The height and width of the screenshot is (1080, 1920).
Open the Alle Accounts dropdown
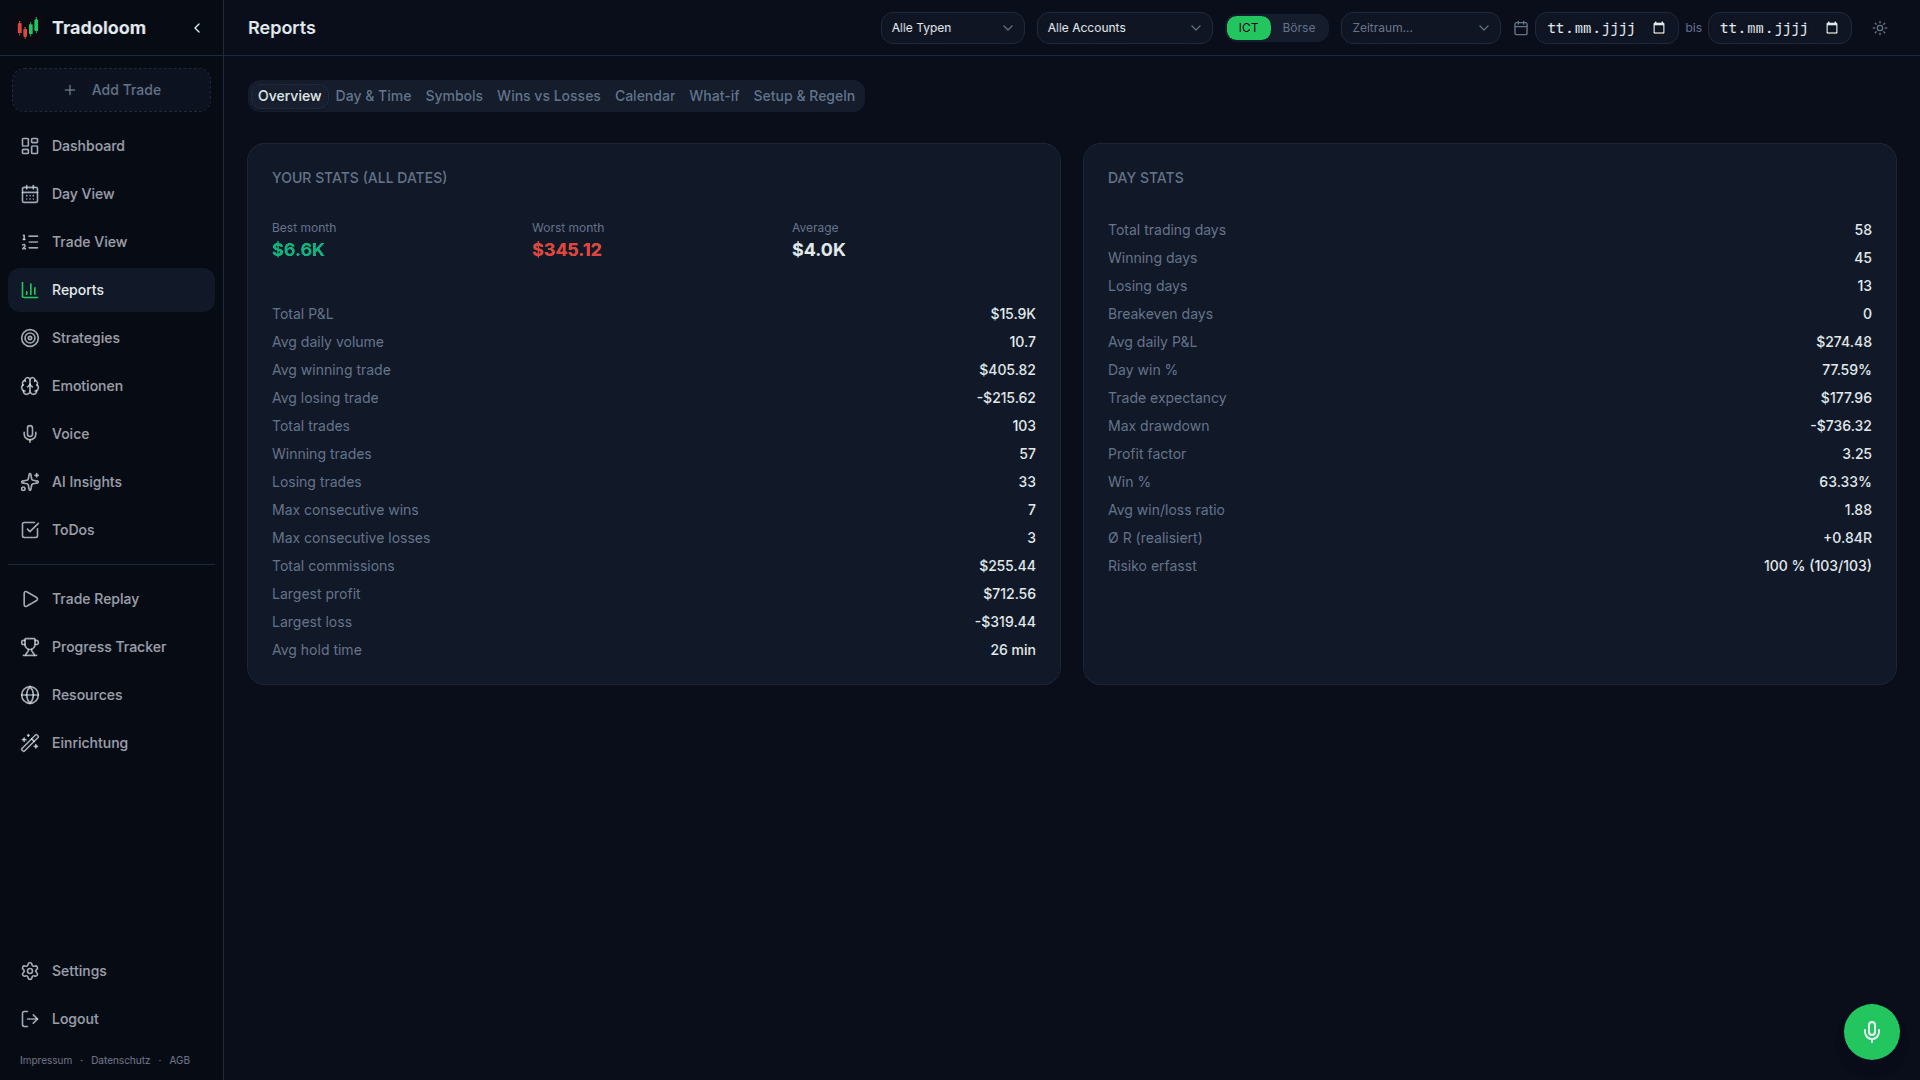[1124, 28]
